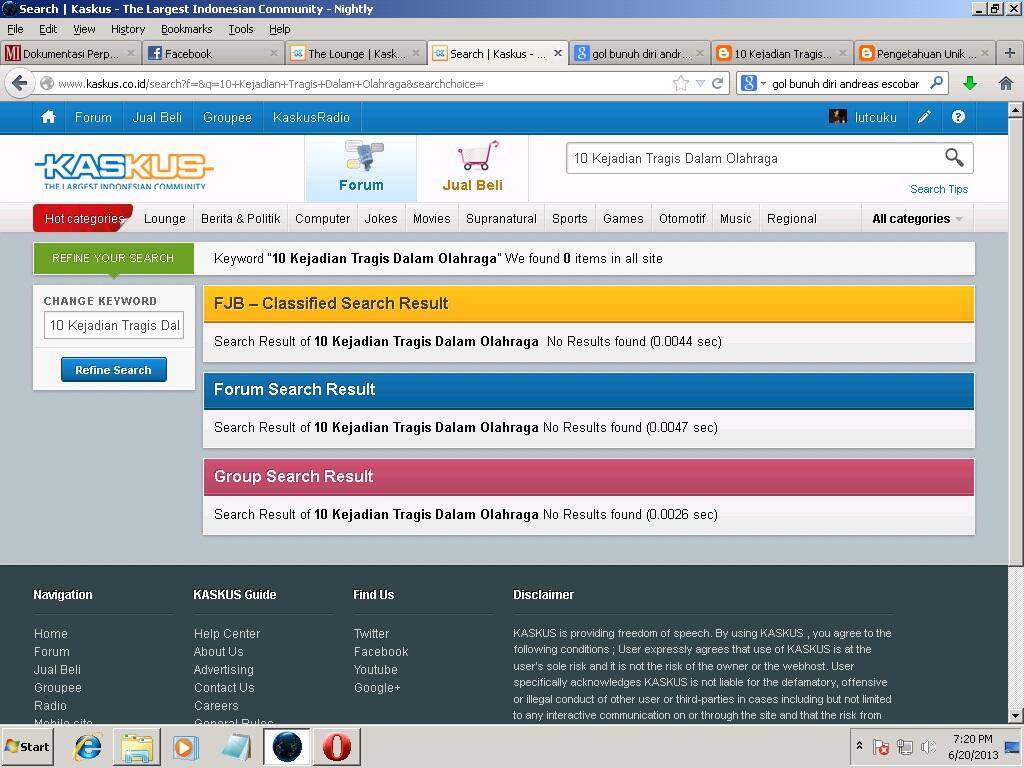
Task: Click the page vertical scrollbar down arrow
Action: point(1015,716)
